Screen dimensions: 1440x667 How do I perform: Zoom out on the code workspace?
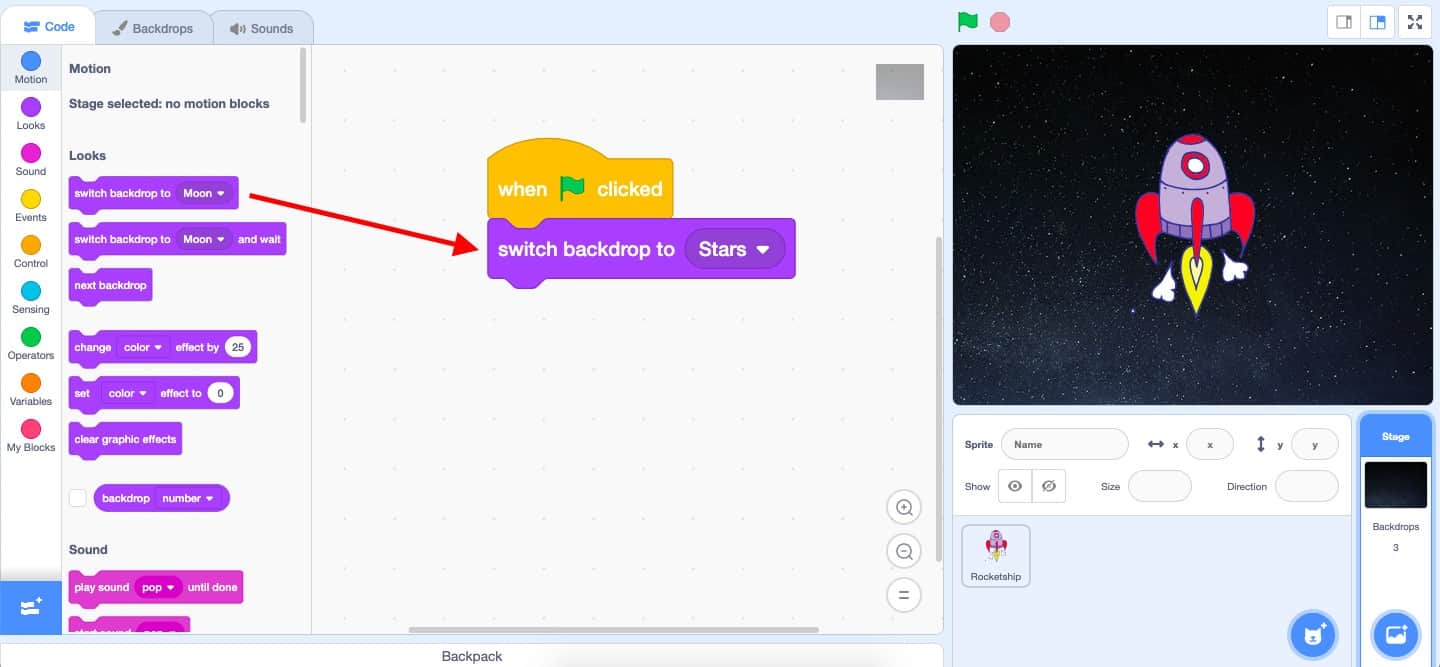(904, 551)
